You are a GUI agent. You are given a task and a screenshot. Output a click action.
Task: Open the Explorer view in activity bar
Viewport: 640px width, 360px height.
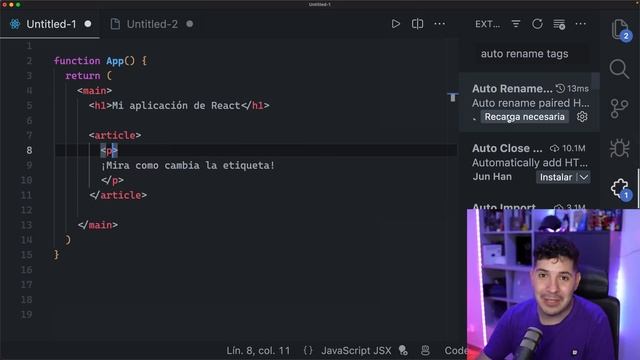pos(620,30)
